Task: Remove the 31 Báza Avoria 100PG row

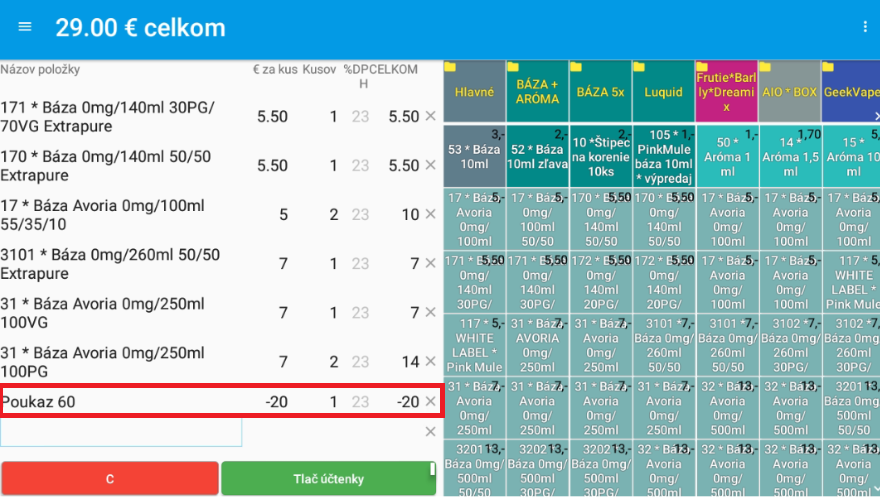Action: [430, 362]
